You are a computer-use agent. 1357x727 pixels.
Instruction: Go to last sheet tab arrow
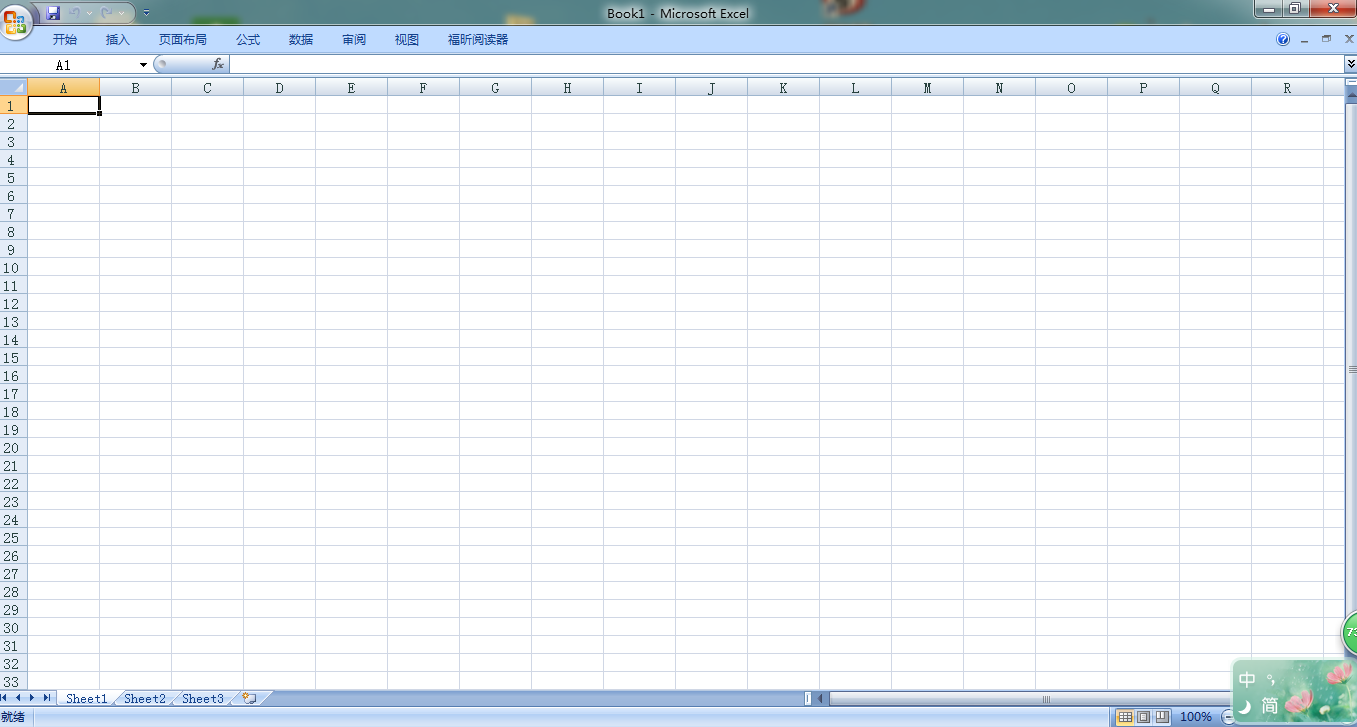(x=47, y=698)
